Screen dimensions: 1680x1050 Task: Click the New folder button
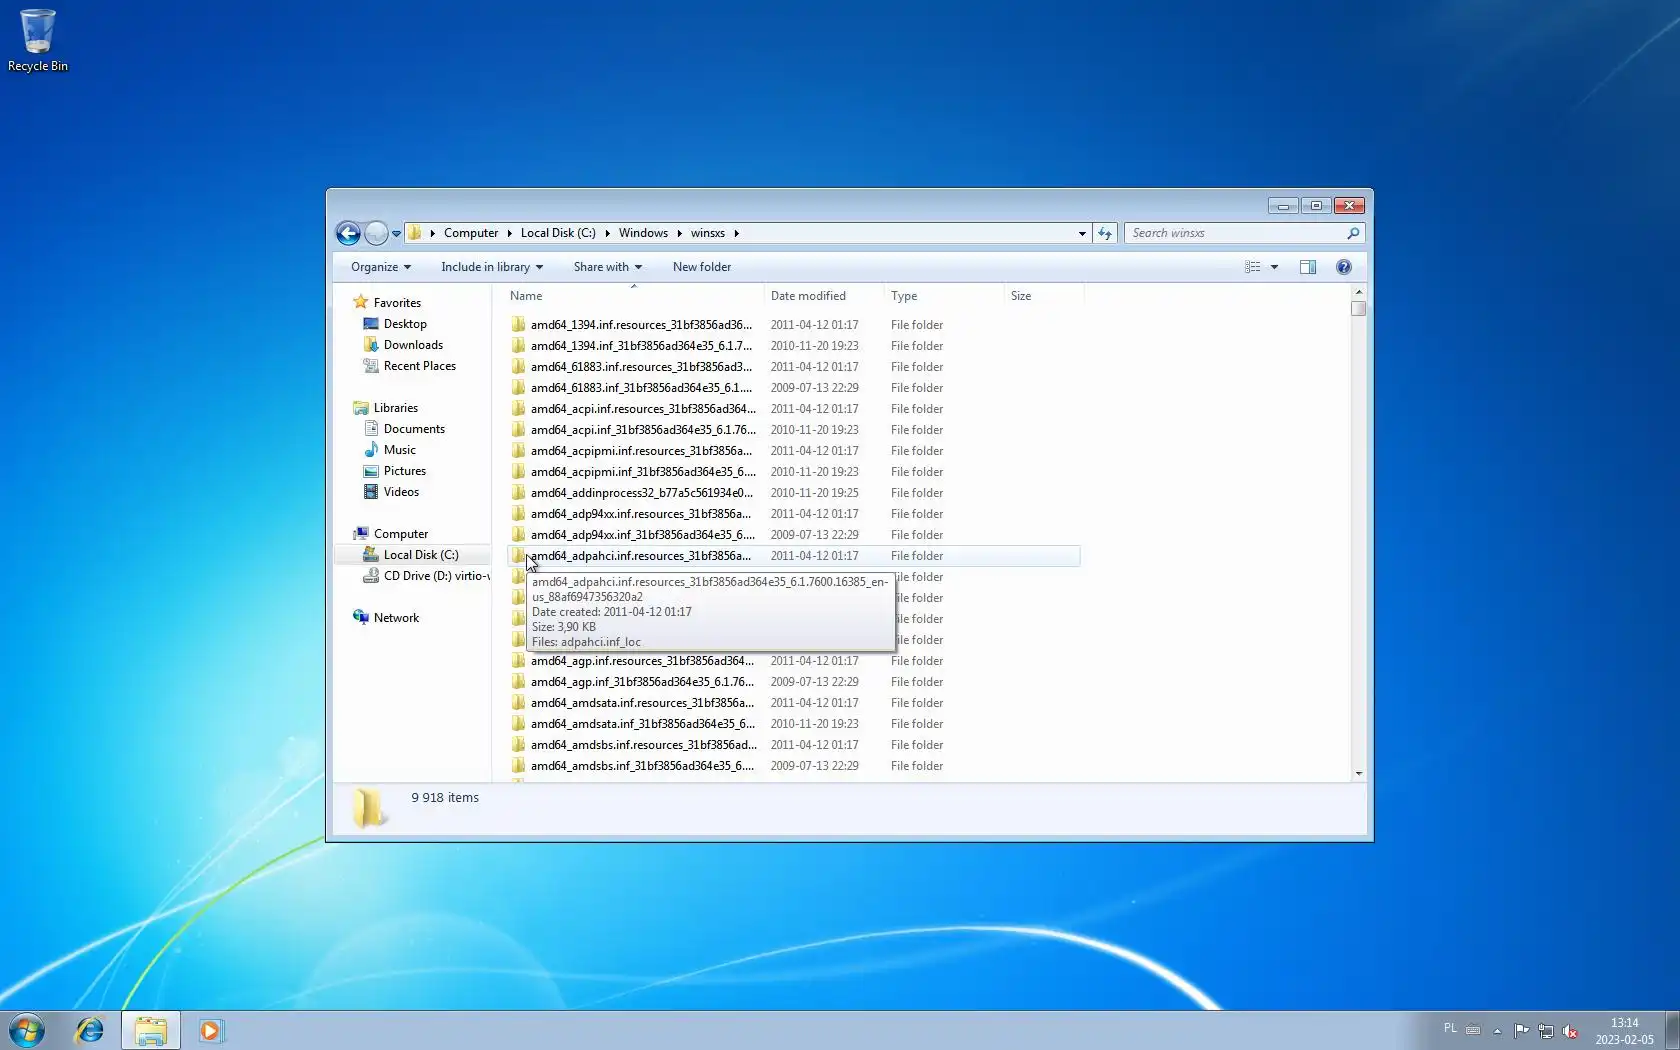[702, 267]
